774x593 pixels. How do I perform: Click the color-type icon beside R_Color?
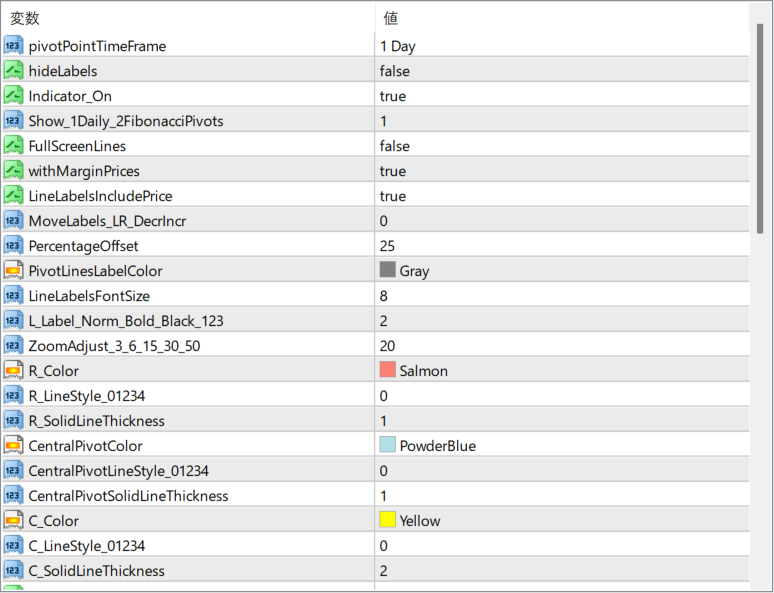click(x=13, y=371)
